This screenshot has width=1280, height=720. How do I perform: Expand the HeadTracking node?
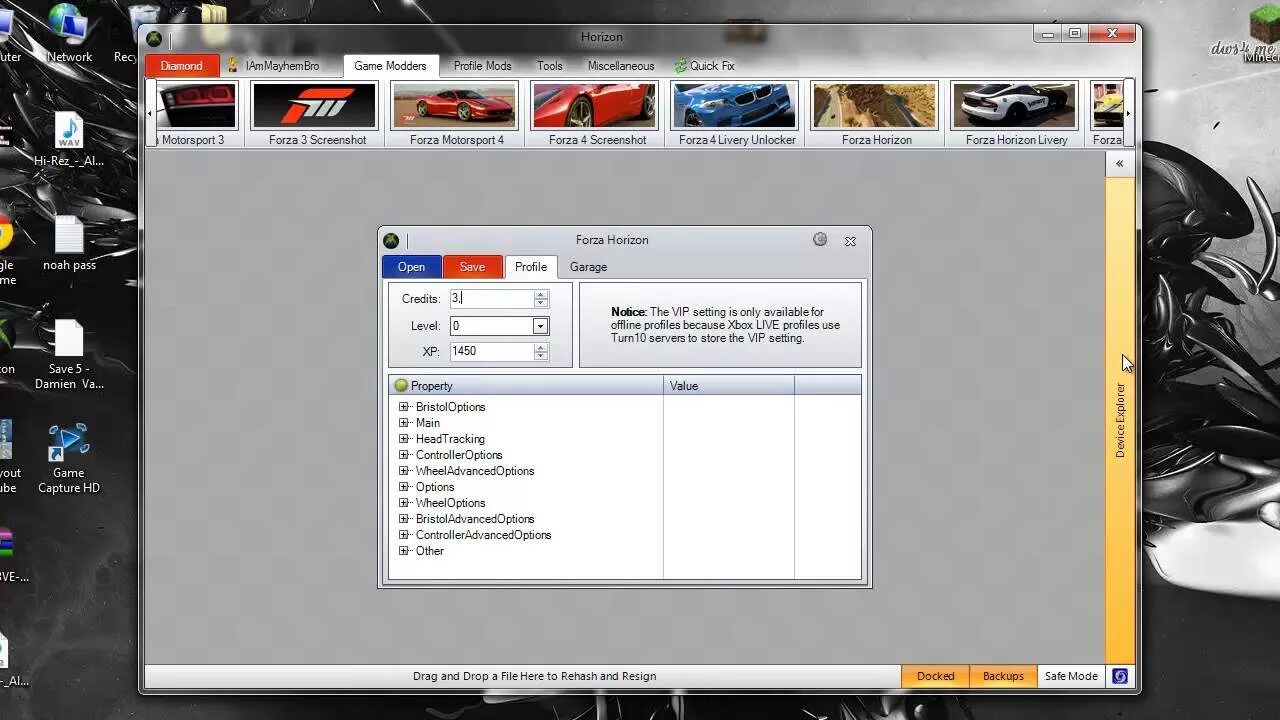(404, 439)
